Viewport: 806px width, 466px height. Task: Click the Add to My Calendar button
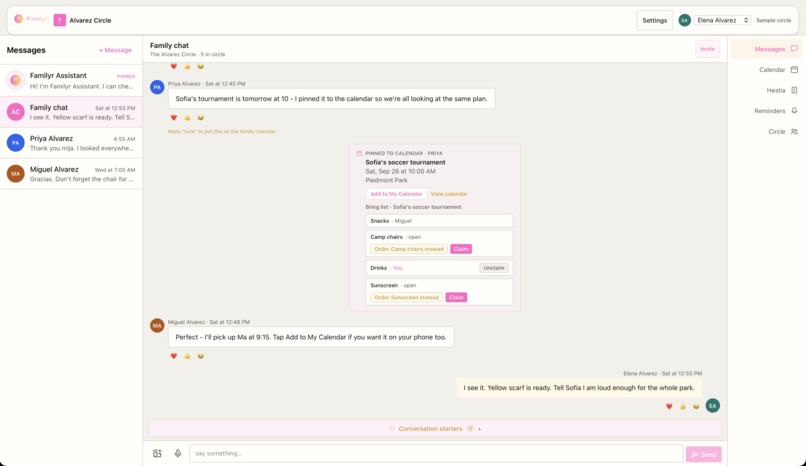coord(396,194)
